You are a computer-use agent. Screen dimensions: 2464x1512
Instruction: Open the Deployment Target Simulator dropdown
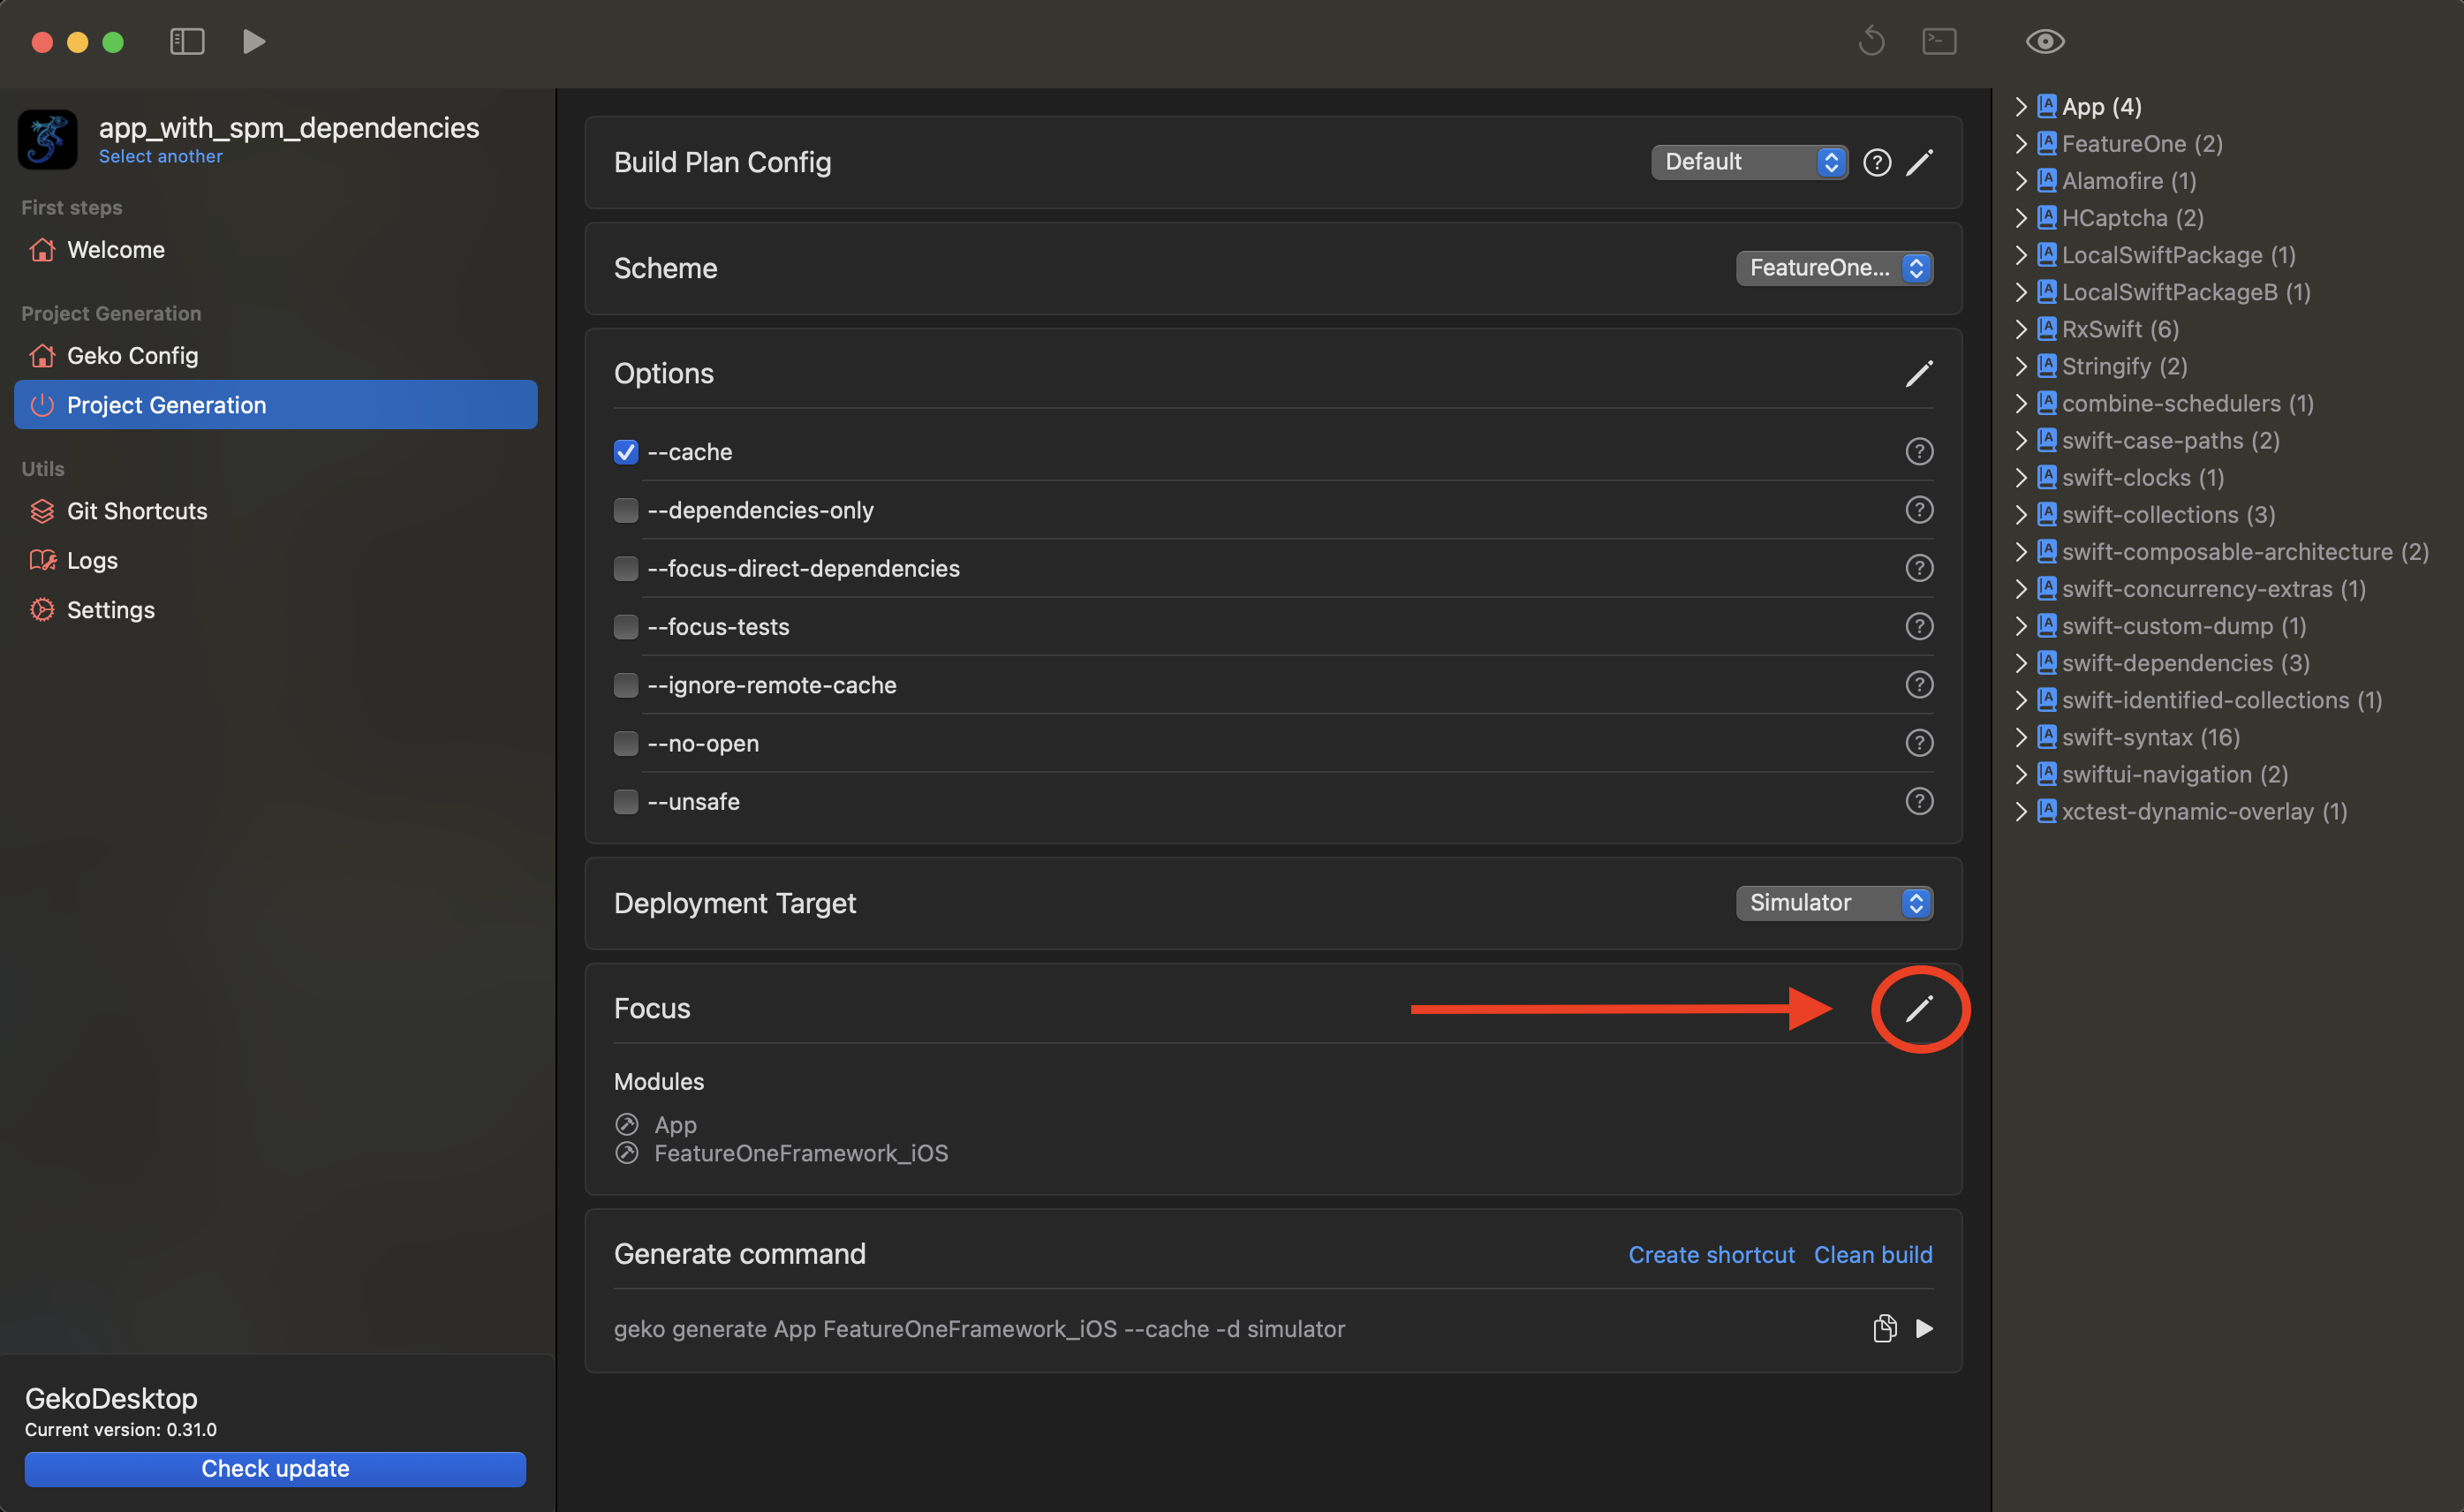[x=1833, y=903]
